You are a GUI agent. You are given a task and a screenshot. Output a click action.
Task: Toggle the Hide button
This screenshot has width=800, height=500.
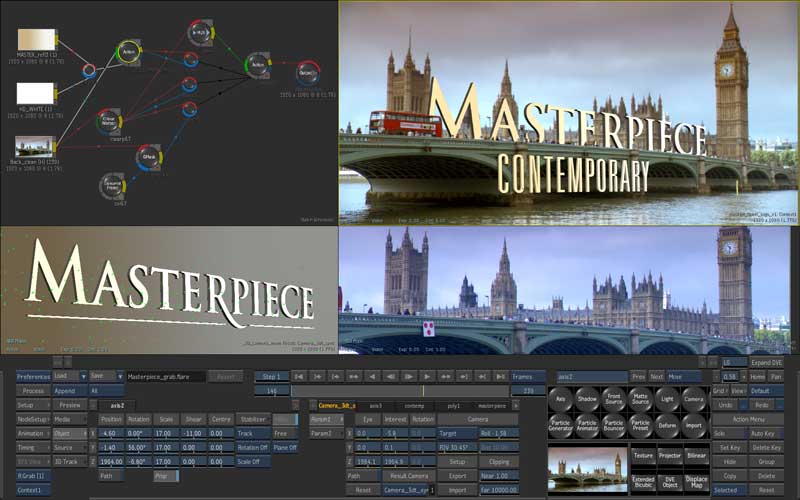pos(729,461)
